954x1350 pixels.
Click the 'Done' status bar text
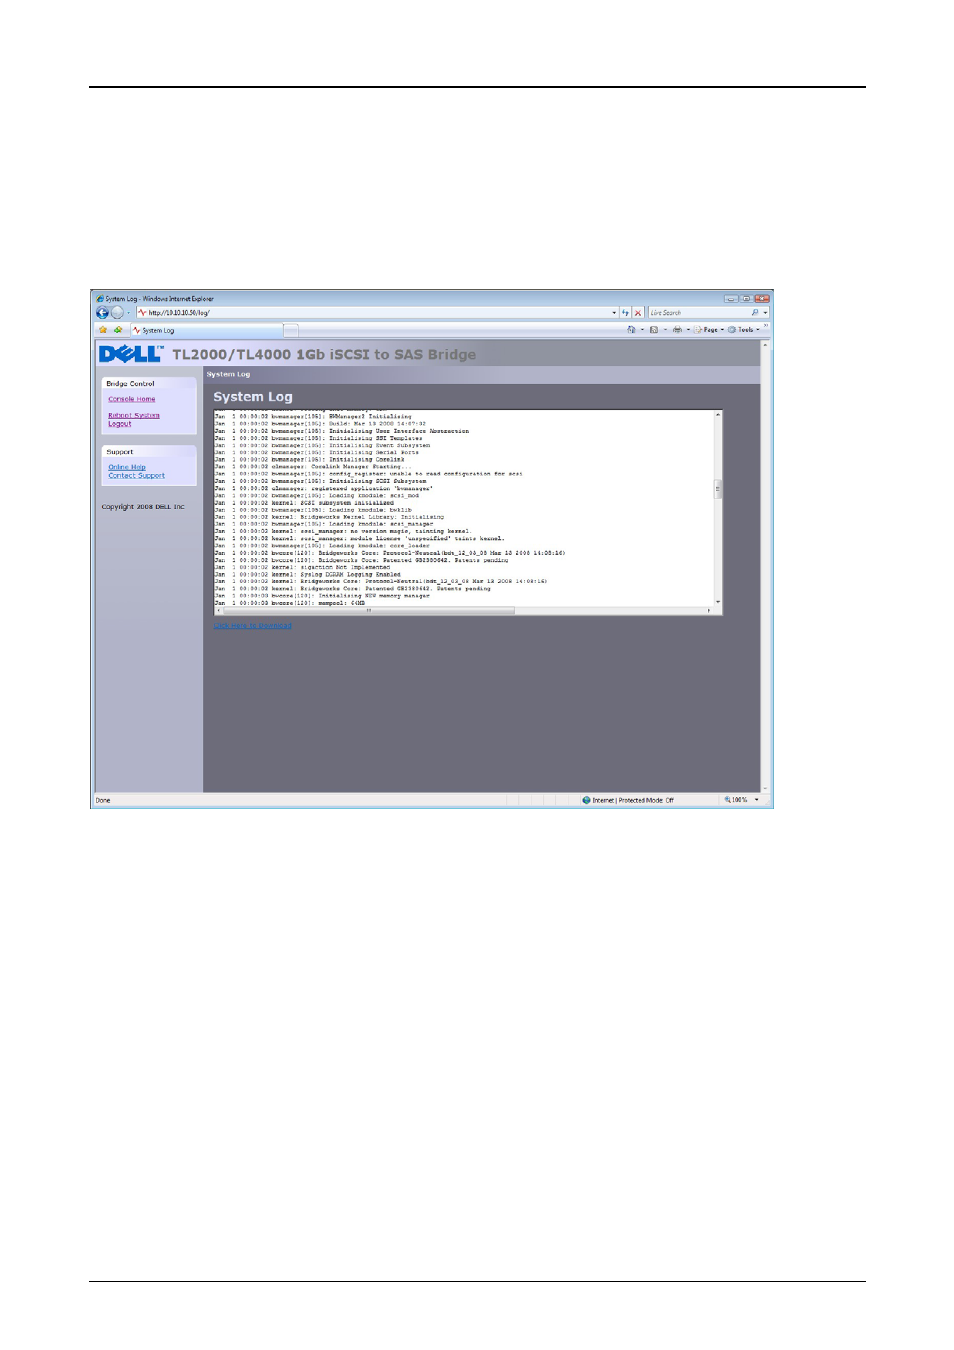(x=103, y=800)
